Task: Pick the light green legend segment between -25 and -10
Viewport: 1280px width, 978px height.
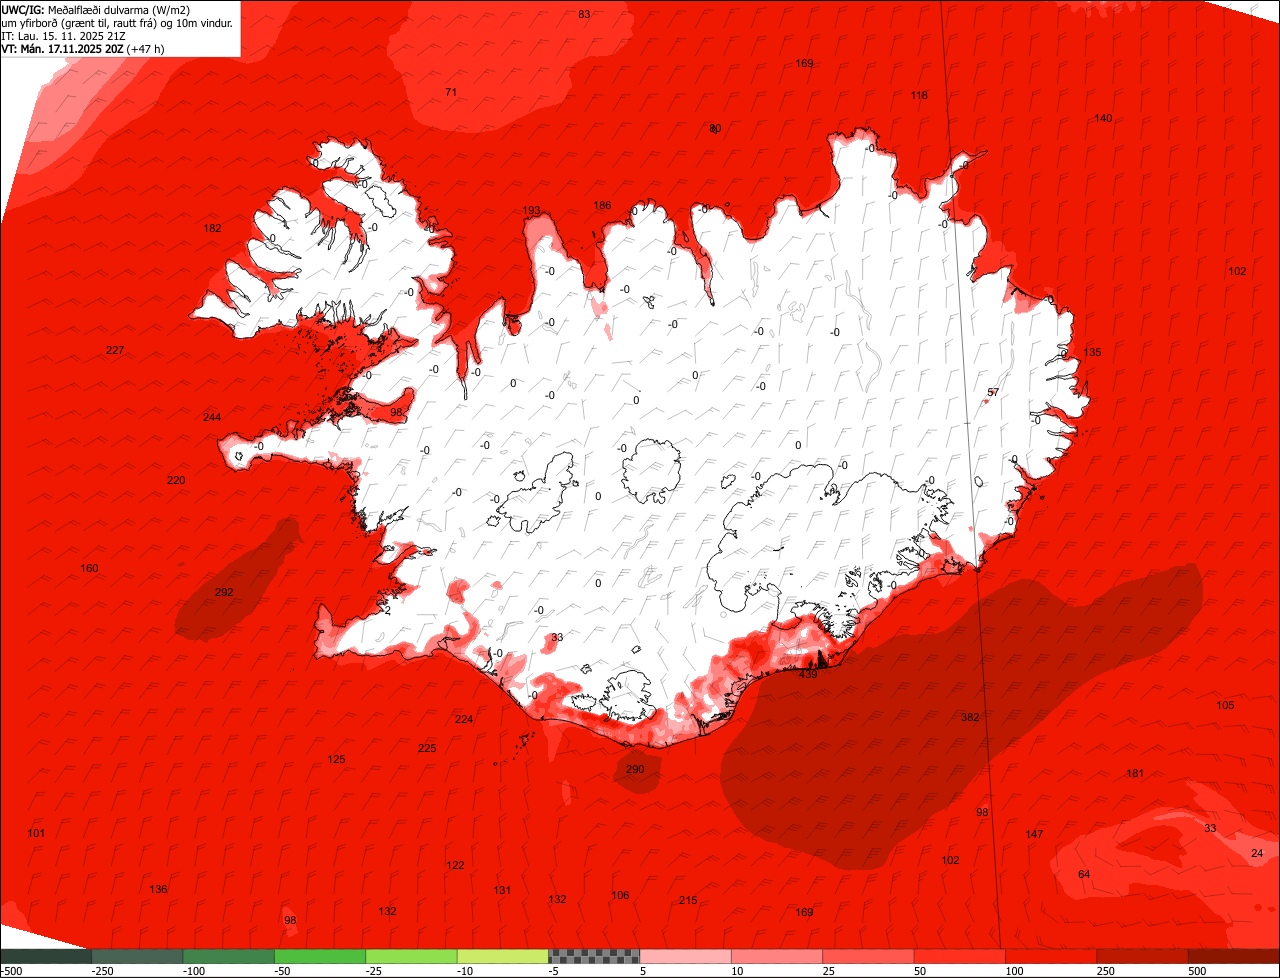Action: pos(411,956)
